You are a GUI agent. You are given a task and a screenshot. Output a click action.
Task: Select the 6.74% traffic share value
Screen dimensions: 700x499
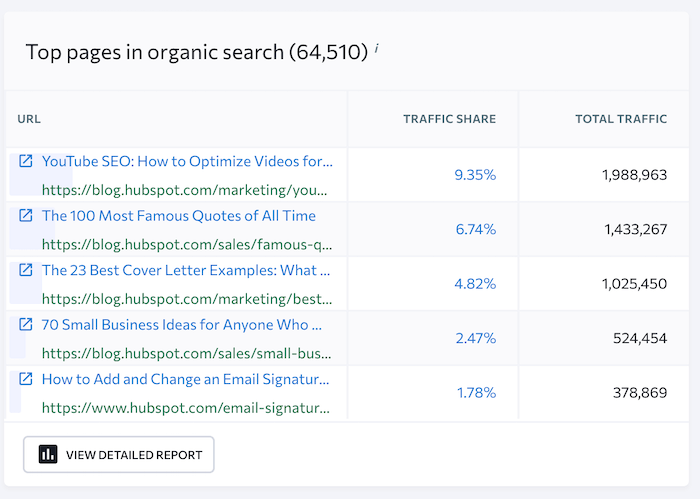[x=475, y=229]
